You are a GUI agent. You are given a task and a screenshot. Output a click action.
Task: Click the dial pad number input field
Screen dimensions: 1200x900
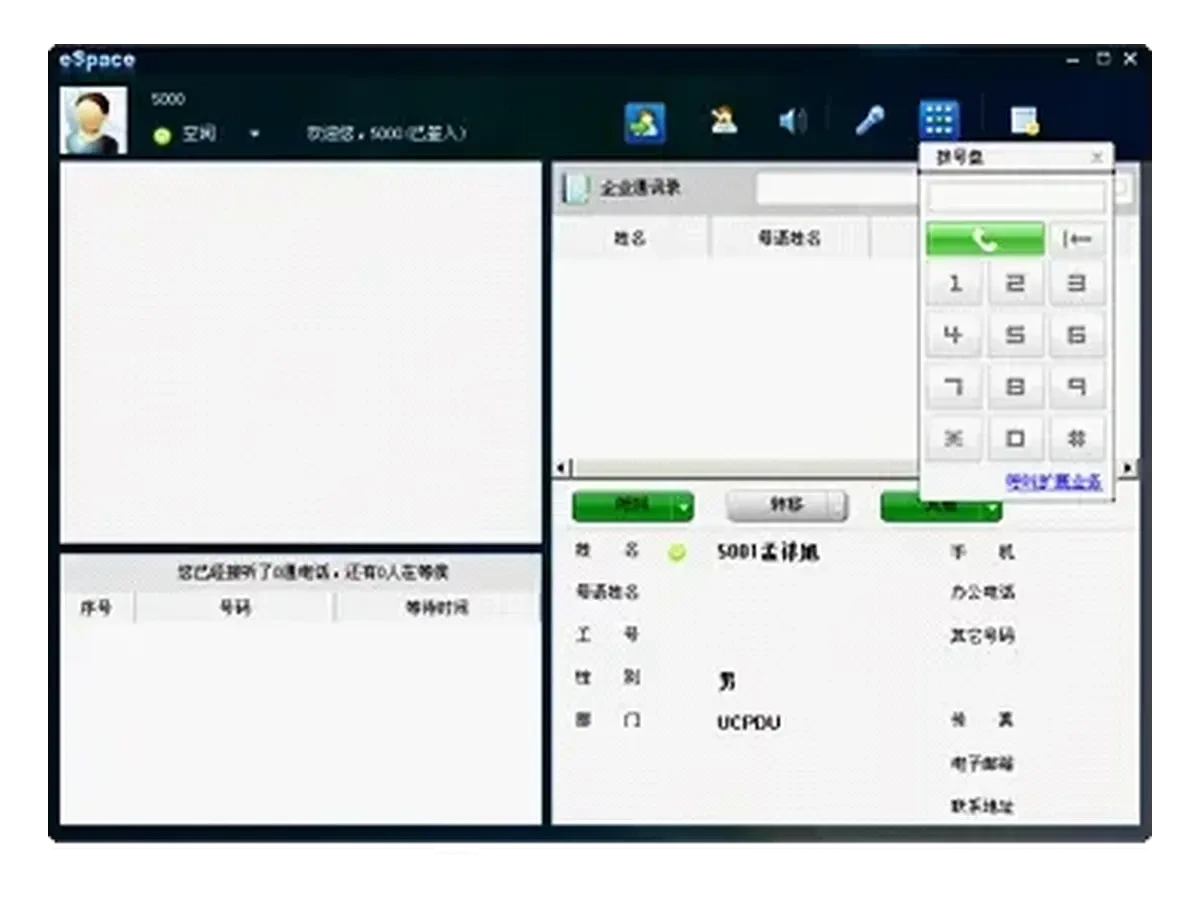(x=1016, y=197)
